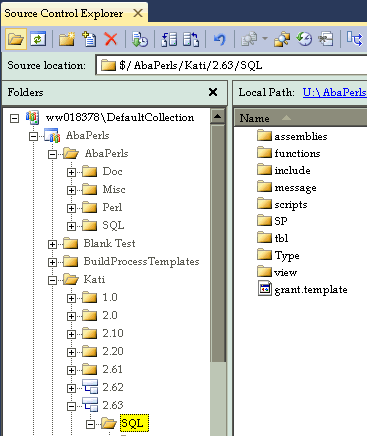Expand the SQL folder under AbaPerls
367x436 pixels.
pyautogui.click(x=71, y=226)
